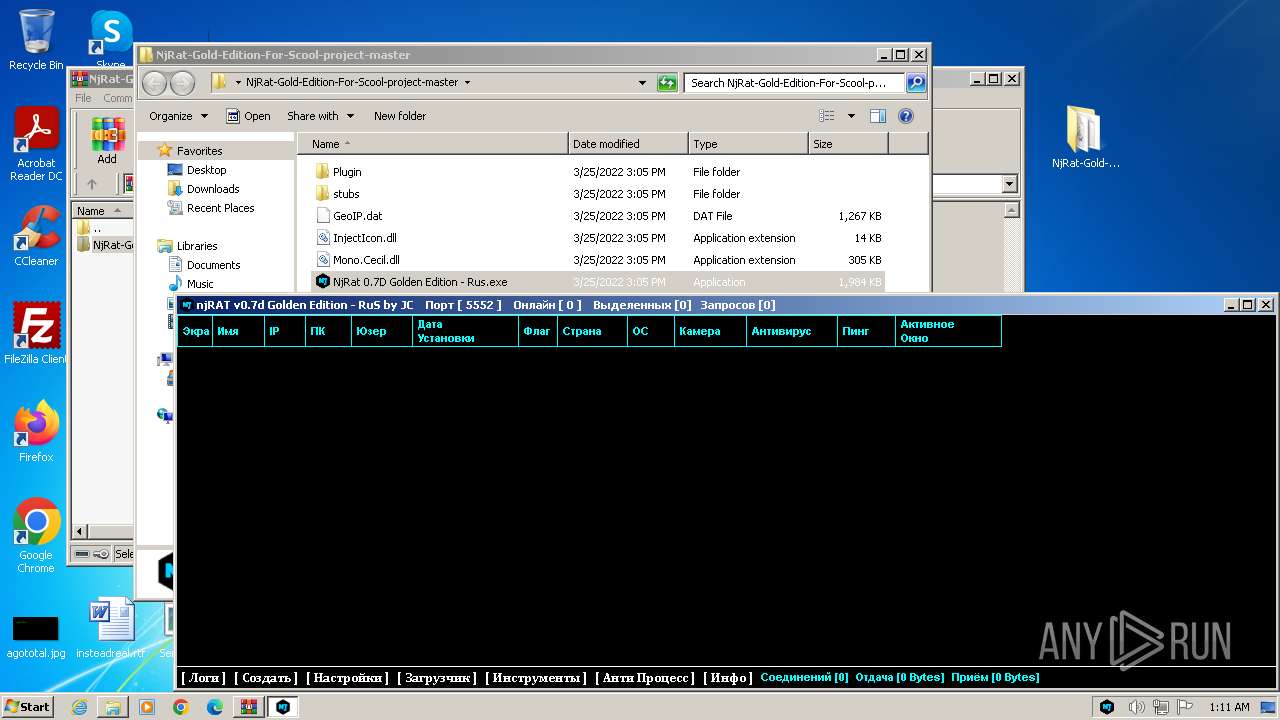Open the Инструменты tab
The width and height of the screenshot is (1280, 720).
coord(536,678)
